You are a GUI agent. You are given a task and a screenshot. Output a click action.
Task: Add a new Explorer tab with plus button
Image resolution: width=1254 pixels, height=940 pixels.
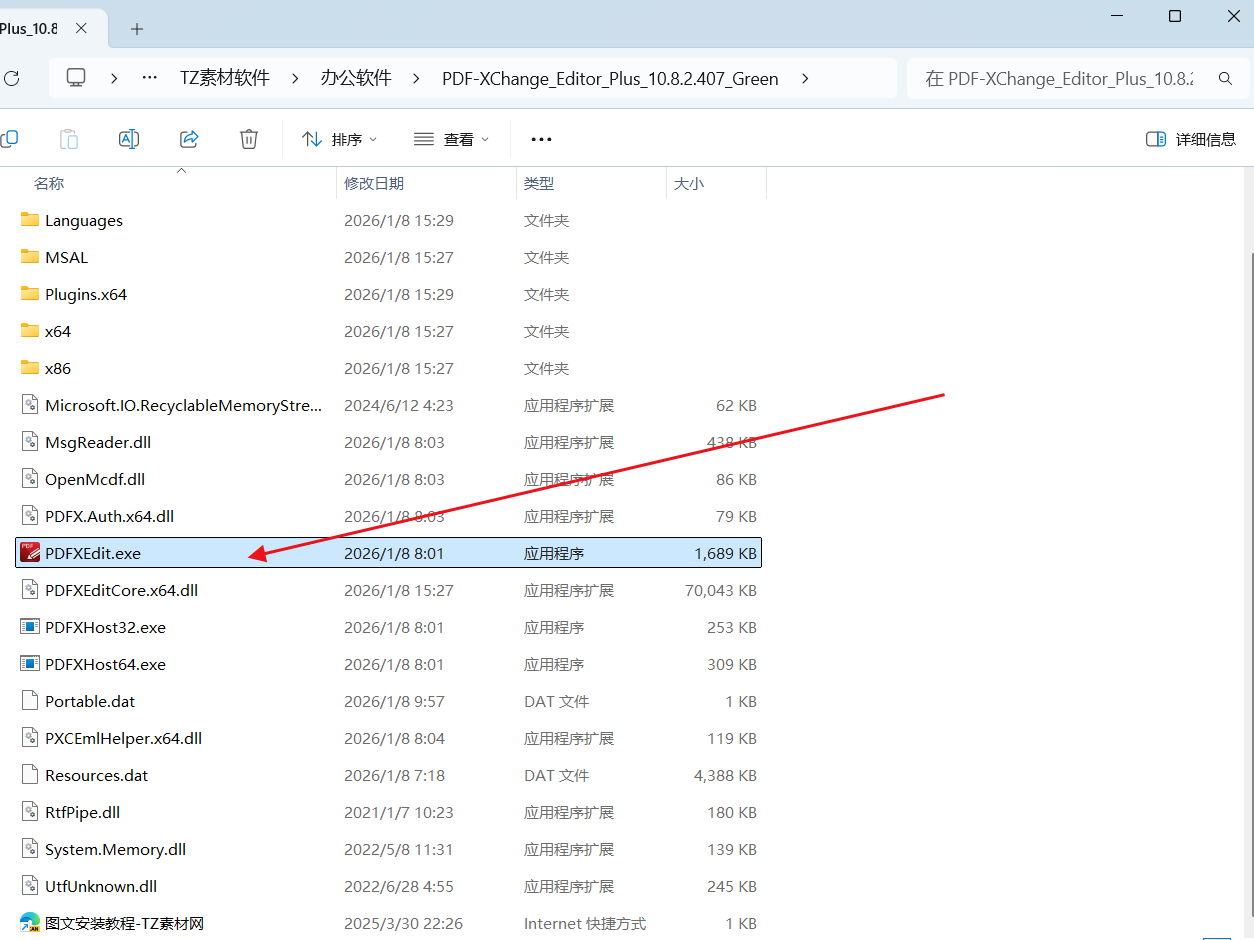point(137,28)
